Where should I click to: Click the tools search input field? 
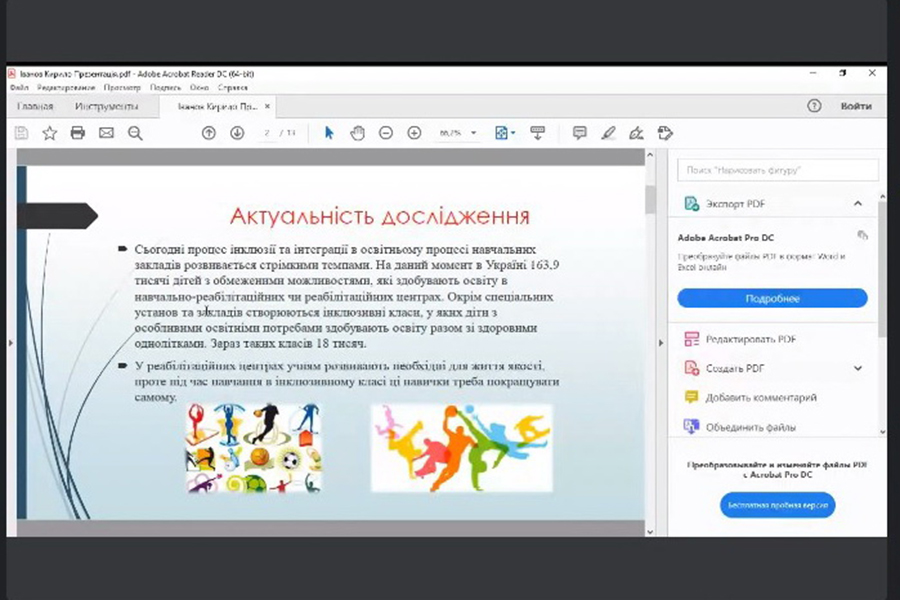778,170
